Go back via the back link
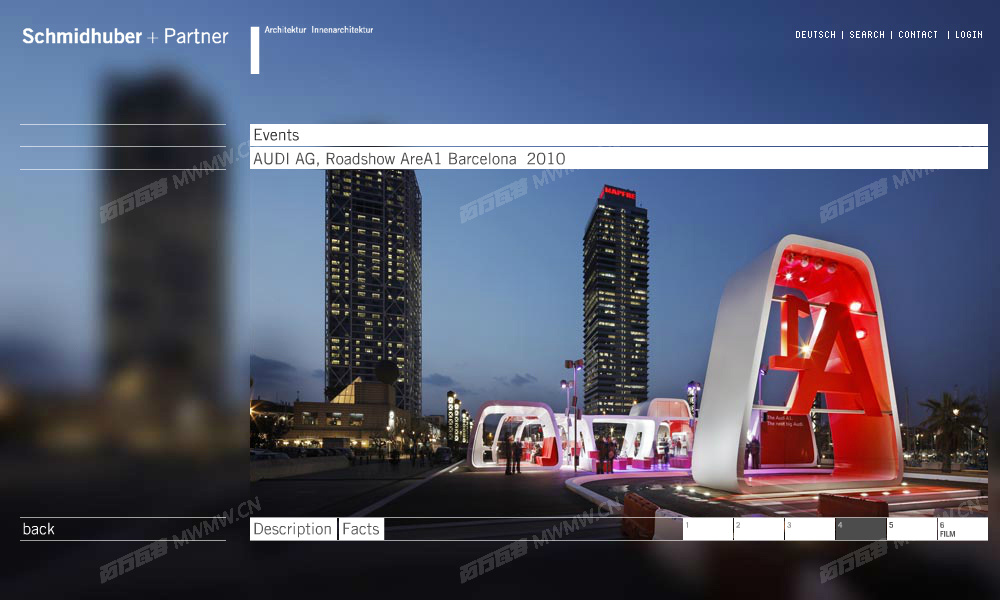The image size is (1000, 601). (x=38, y=529)
